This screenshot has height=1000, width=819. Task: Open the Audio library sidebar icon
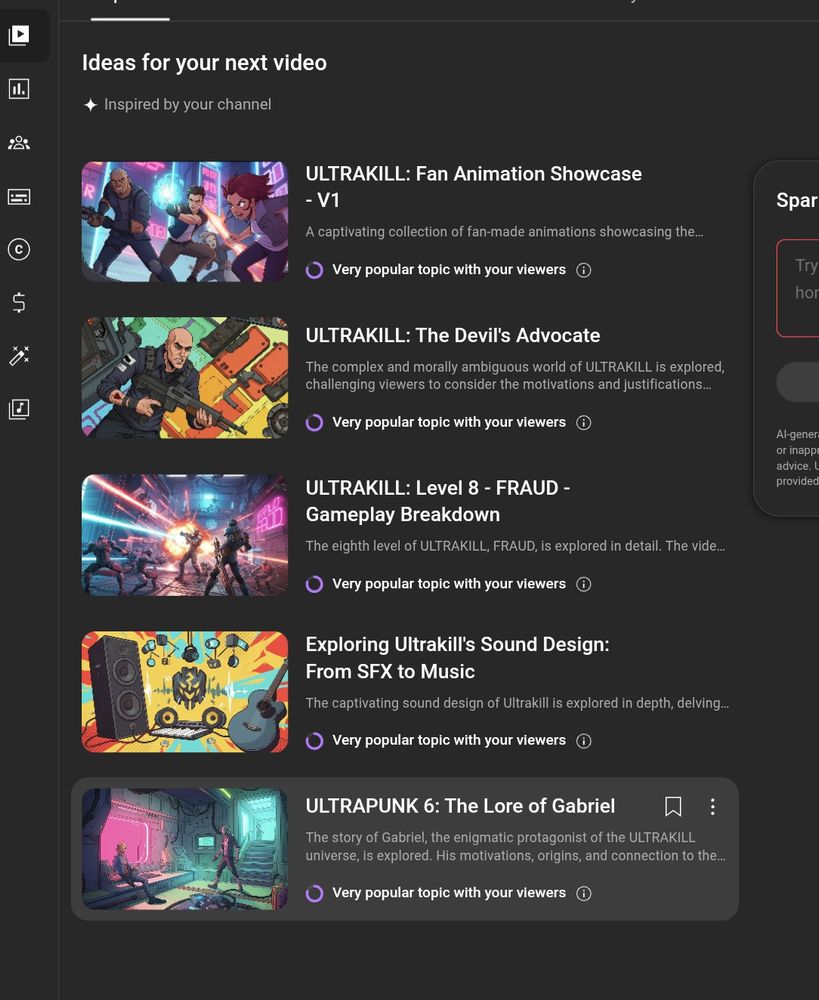pos(19,409)
